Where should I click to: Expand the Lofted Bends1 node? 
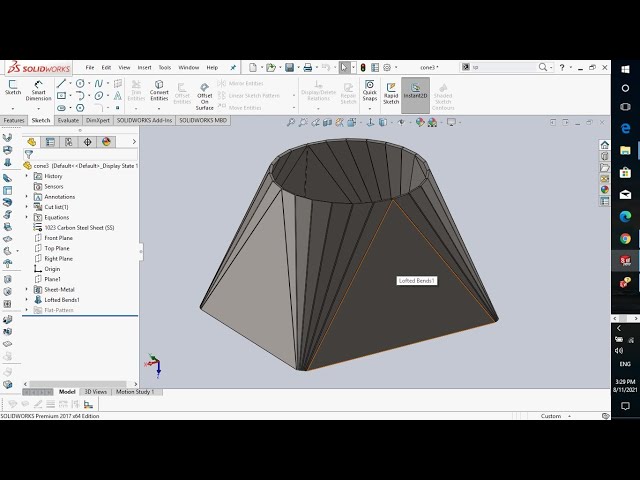pos(27,300)
